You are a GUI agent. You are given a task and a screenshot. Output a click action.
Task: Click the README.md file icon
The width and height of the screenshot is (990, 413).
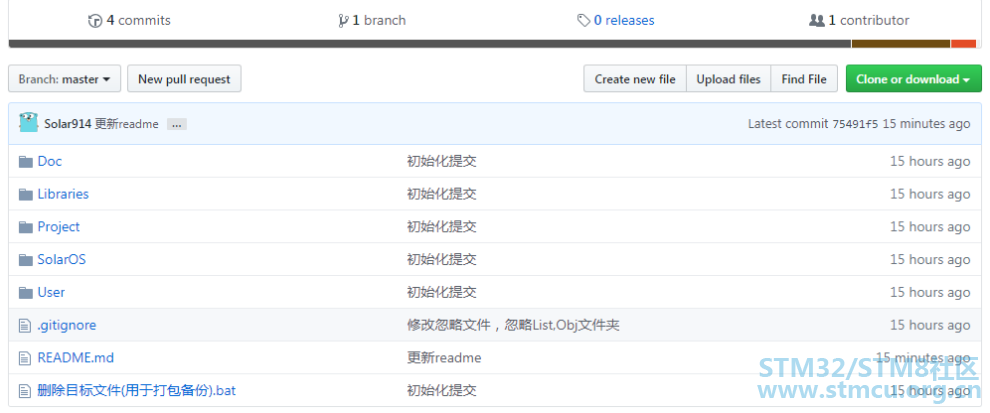coord(25,359)
